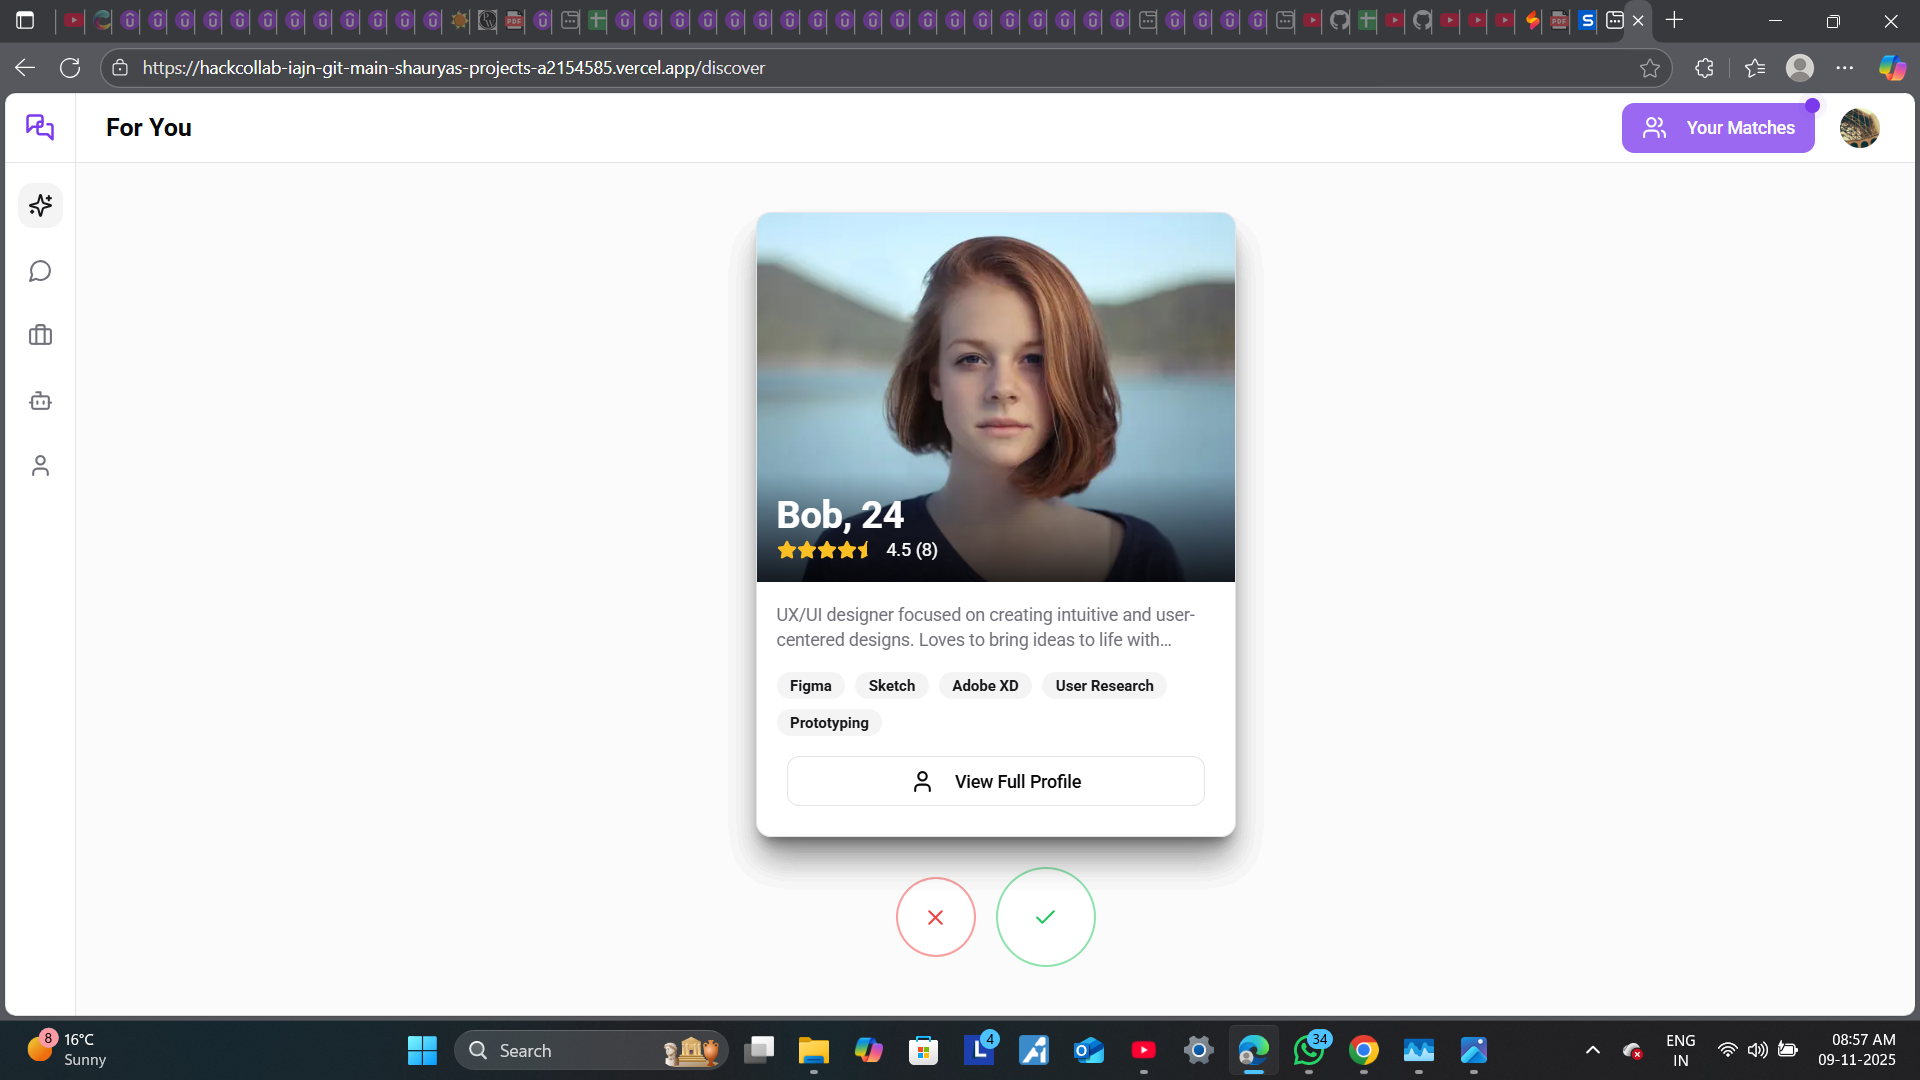Viewport: 1920px width, 1080px height.
Task: Select the Figma skill tag
Action: [810, 685]
